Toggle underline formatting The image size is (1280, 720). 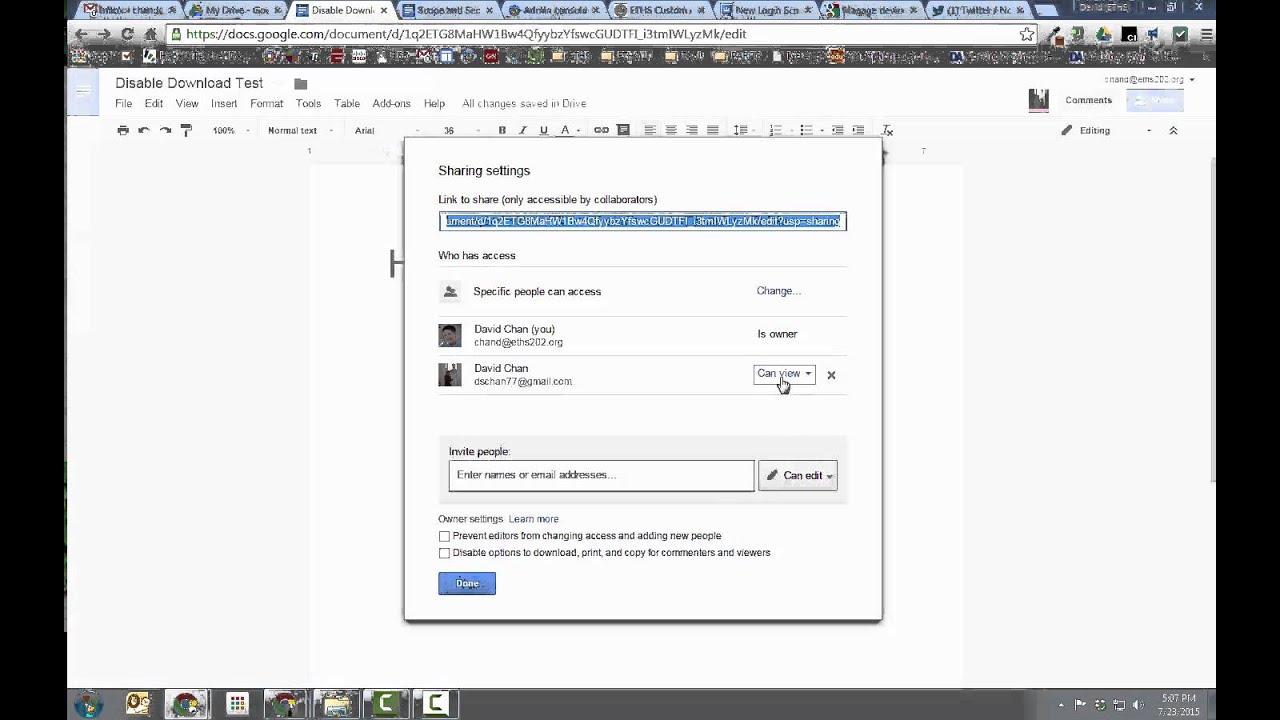[x=544, y=130]
